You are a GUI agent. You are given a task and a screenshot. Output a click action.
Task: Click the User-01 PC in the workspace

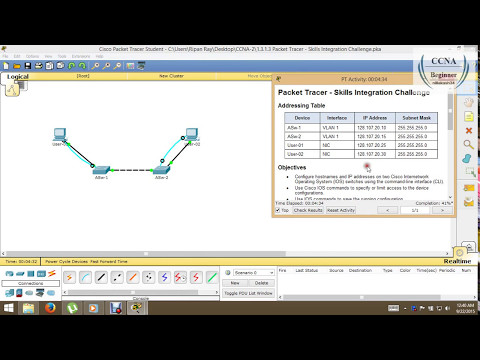tap(60, 135)
